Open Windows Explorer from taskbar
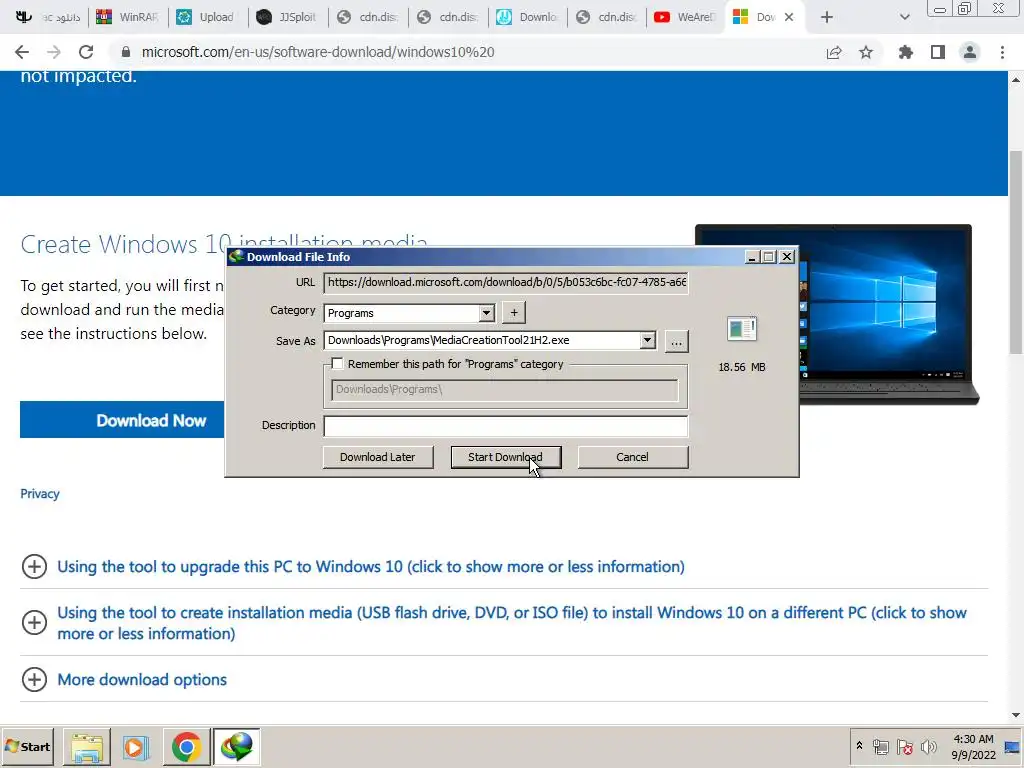 tap(87, 746)
